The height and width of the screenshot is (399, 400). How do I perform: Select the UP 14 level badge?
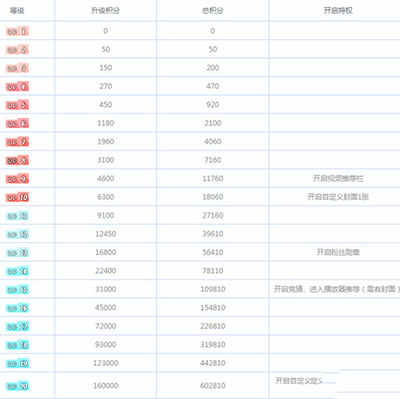pos(17,271)
